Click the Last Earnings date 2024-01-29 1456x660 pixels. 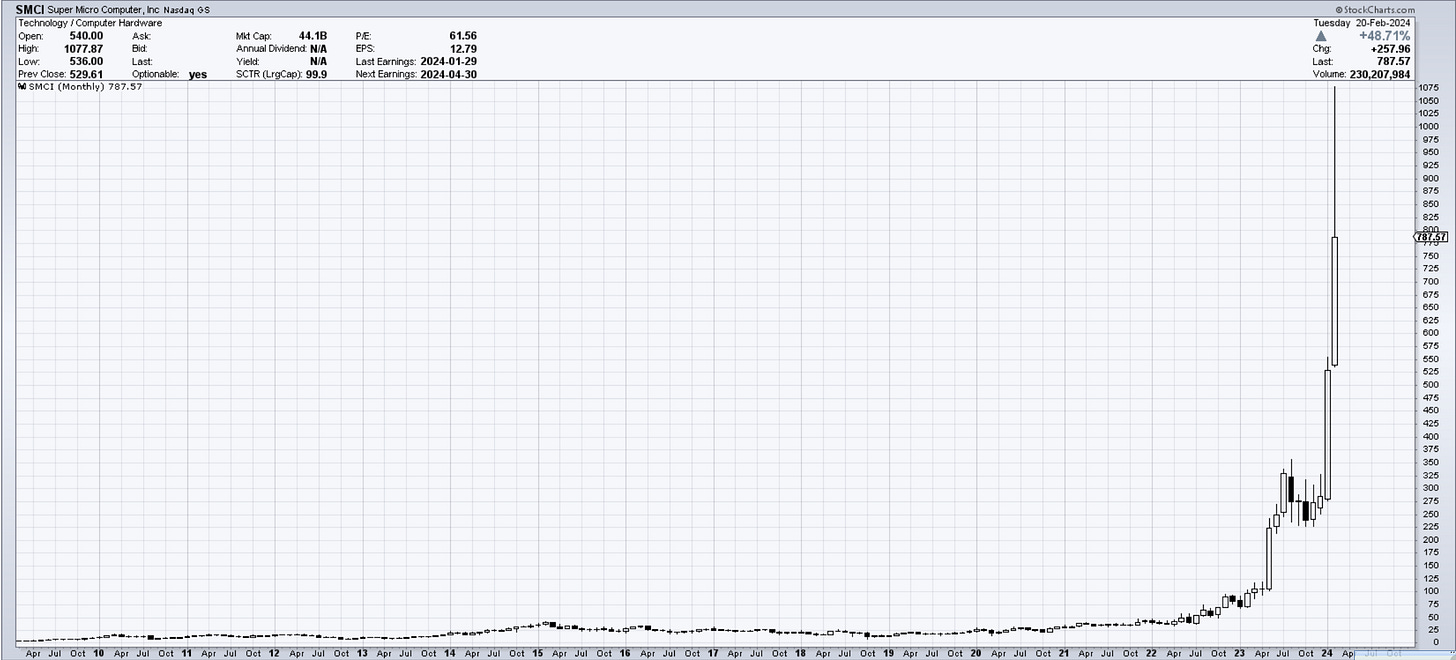click(448, 61)
